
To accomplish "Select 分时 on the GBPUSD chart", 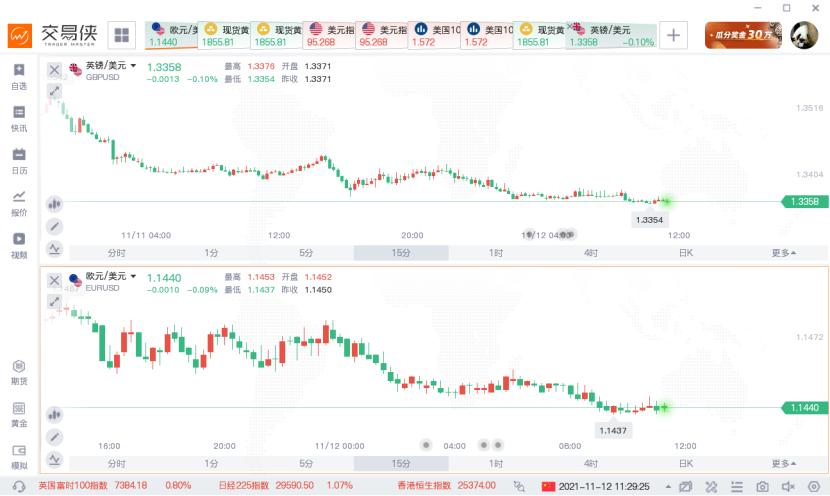I will click(116, 253).
